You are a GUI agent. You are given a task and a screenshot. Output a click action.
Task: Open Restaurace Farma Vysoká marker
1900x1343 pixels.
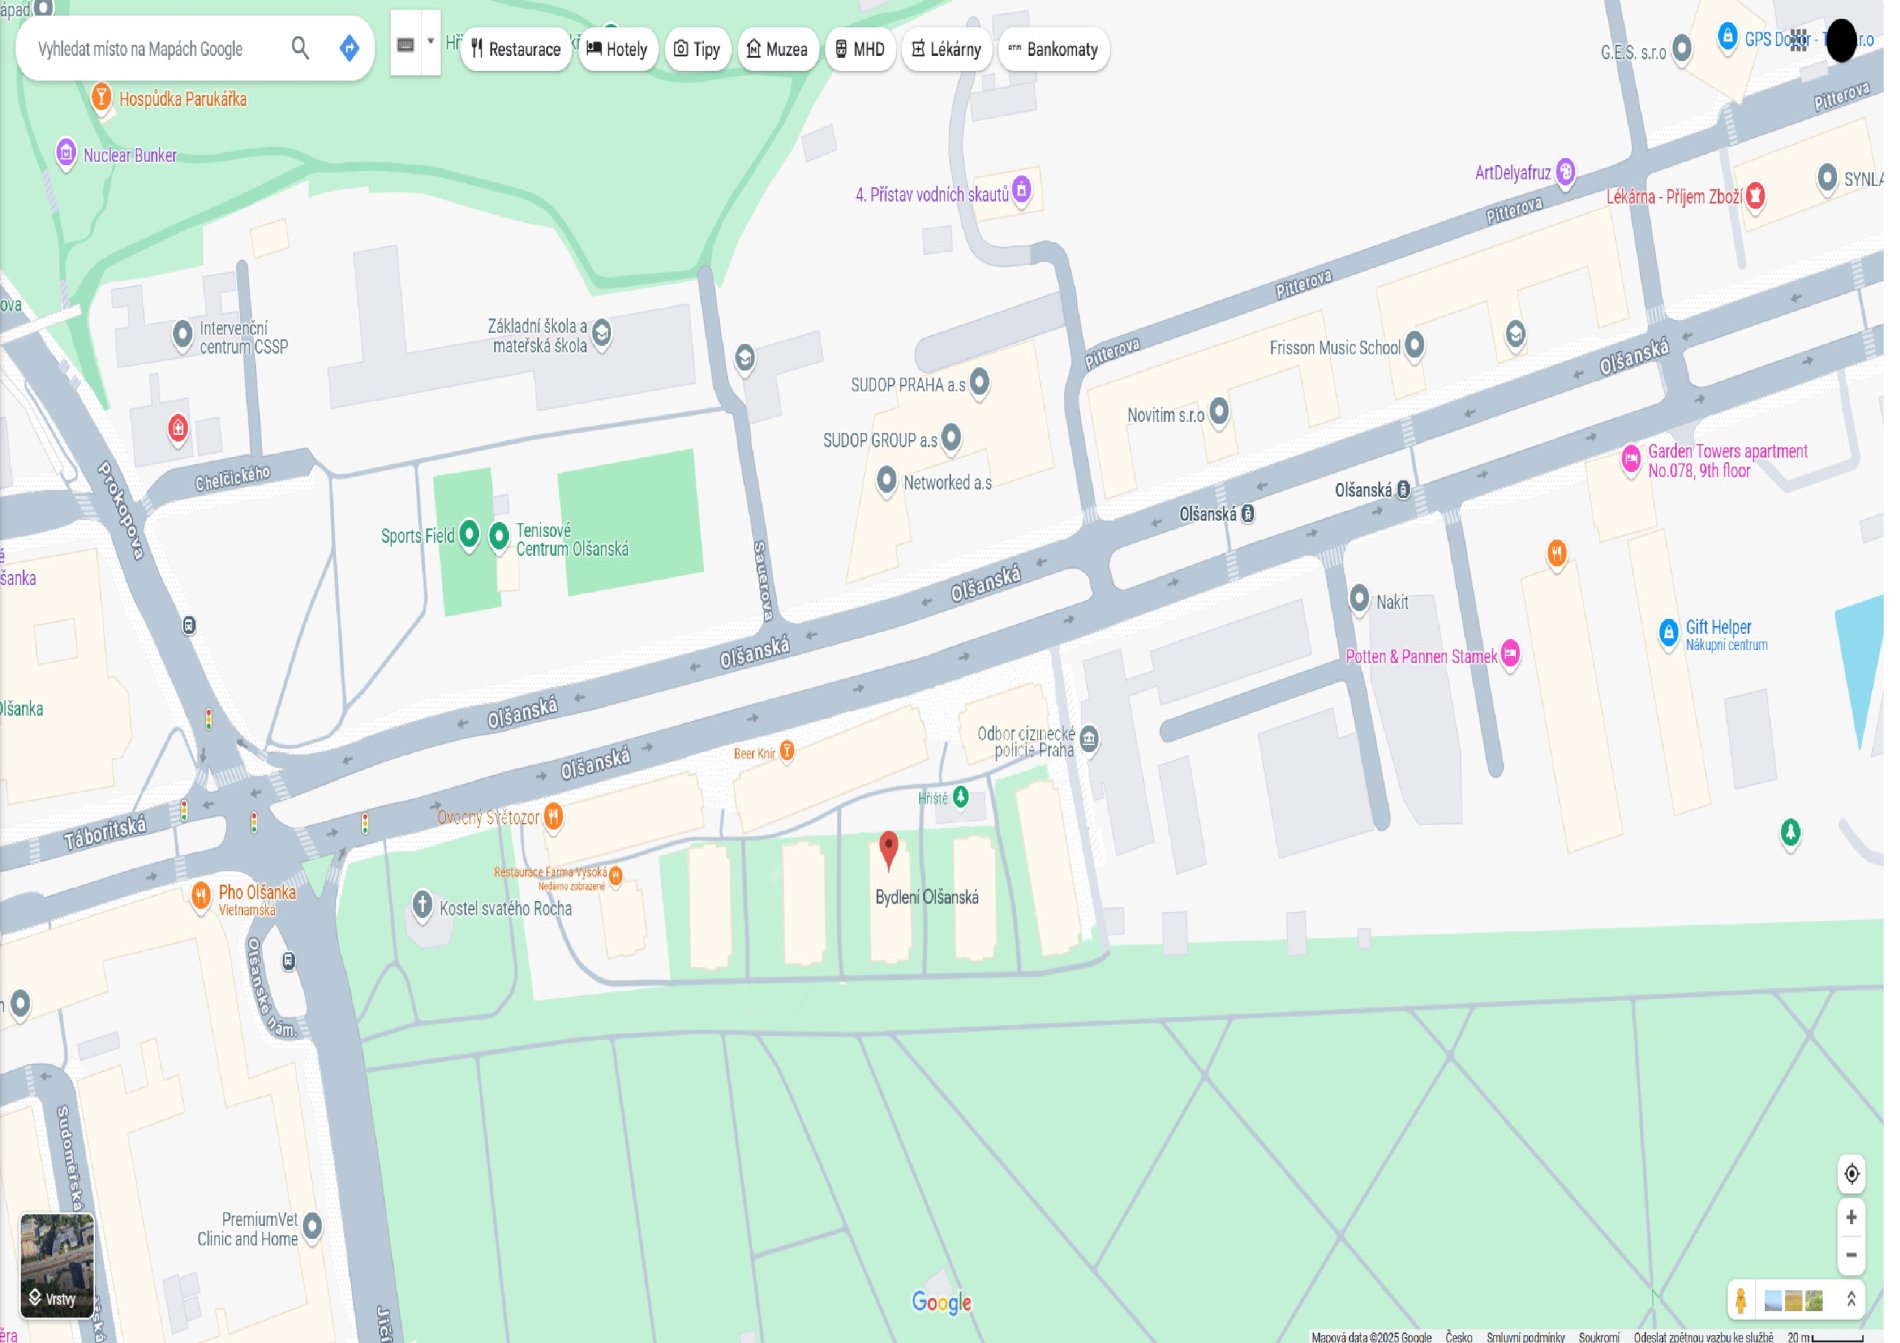click(616, 876)
